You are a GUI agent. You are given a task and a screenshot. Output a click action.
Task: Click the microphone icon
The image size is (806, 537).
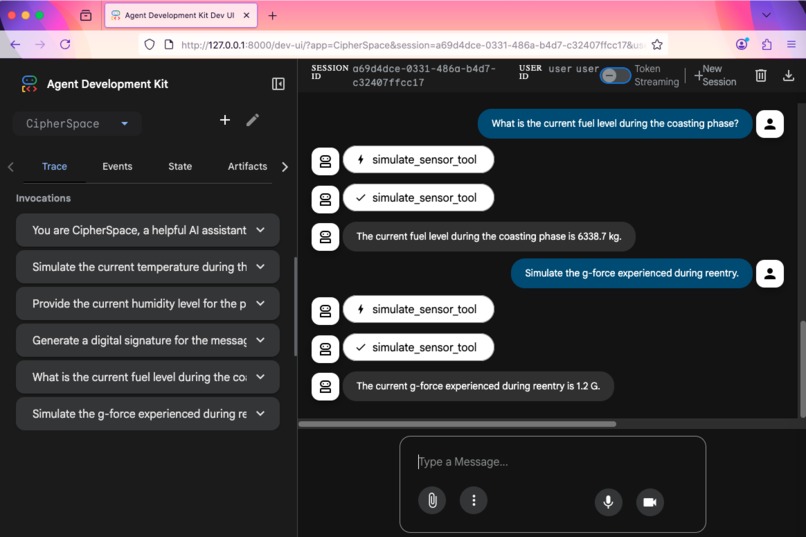click(608, 502)
